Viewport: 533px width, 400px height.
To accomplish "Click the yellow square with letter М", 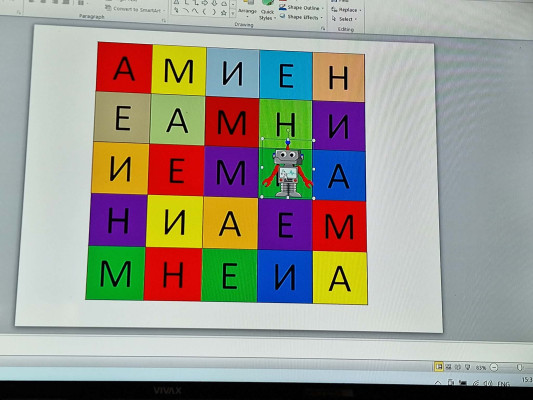I will pyautogui.click(x=179, y=70).
